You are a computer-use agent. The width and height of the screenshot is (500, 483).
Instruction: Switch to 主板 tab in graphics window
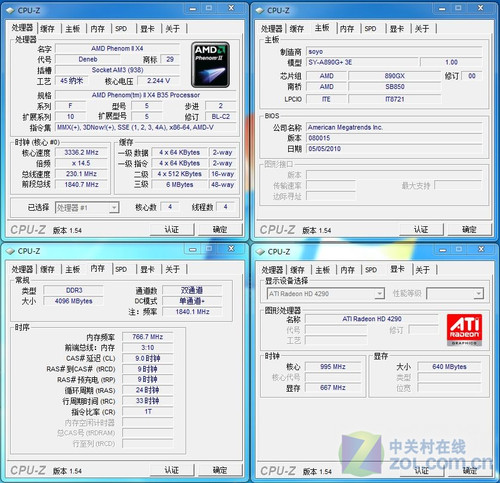(323, 270)
